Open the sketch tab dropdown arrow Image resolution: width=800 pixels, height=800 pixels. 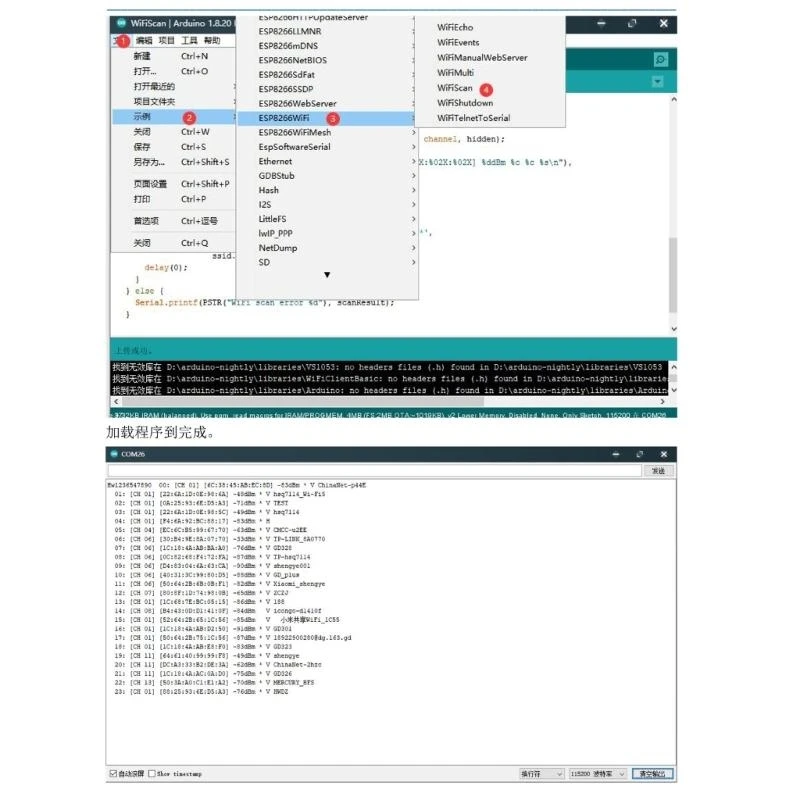tap(658, 82)
